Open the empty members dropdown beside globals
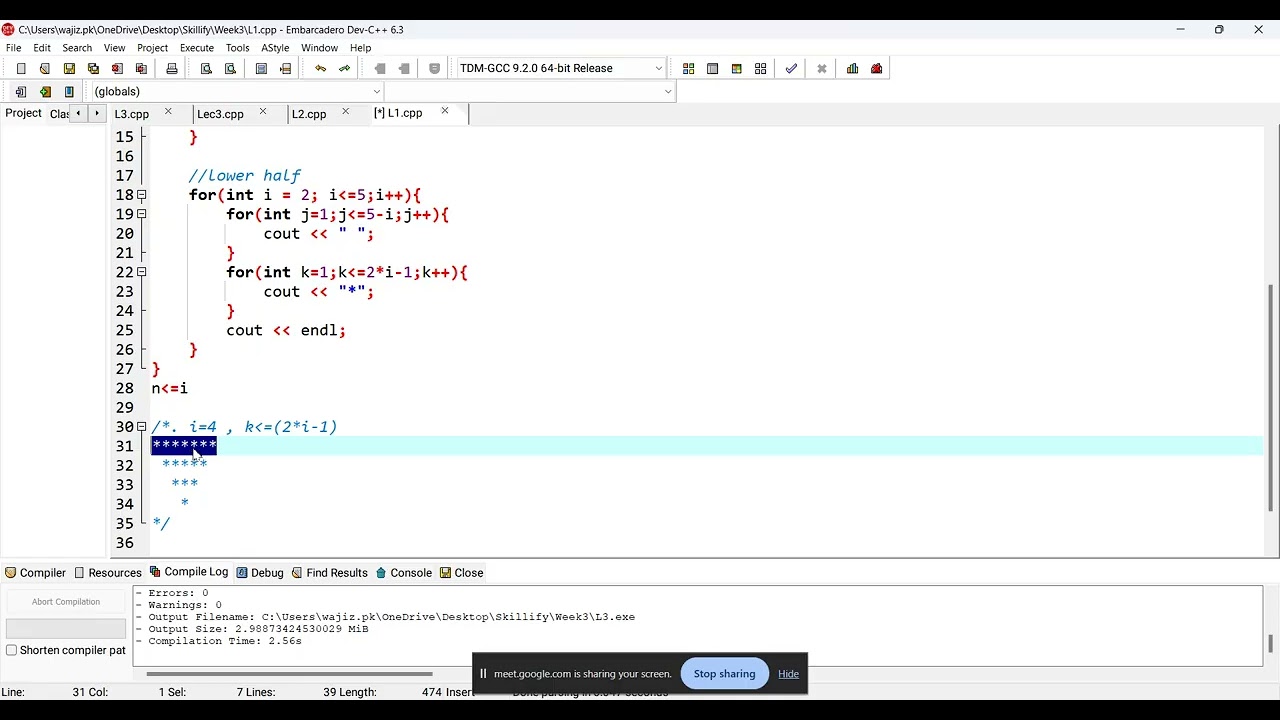The image size is (1280, 720). pyautogui.click(x=530, y=91)
